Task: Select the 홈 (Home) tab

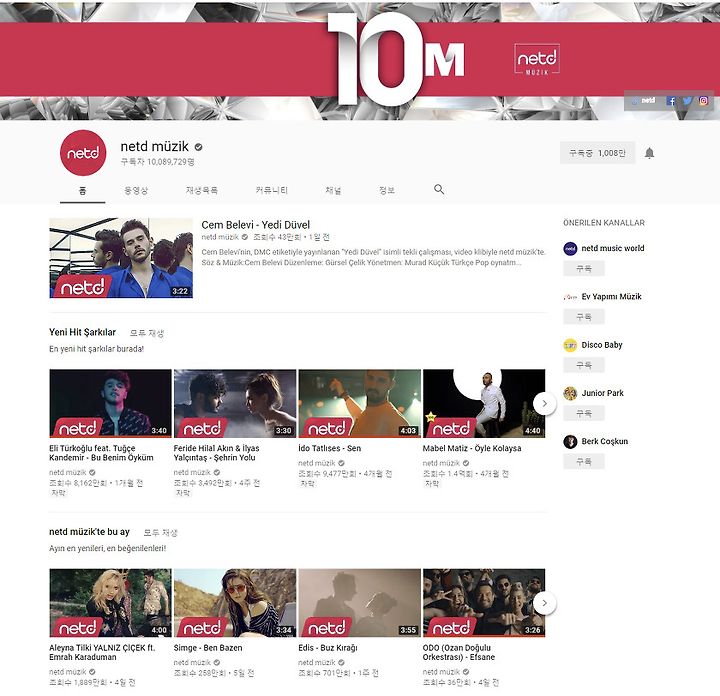Action: [x=82, y=190]
